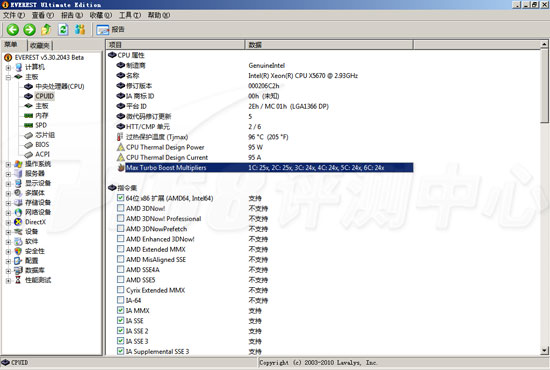Switch to the 收藏夹 (Favorites) tab

pyautogui.click(x=40, y=46)
